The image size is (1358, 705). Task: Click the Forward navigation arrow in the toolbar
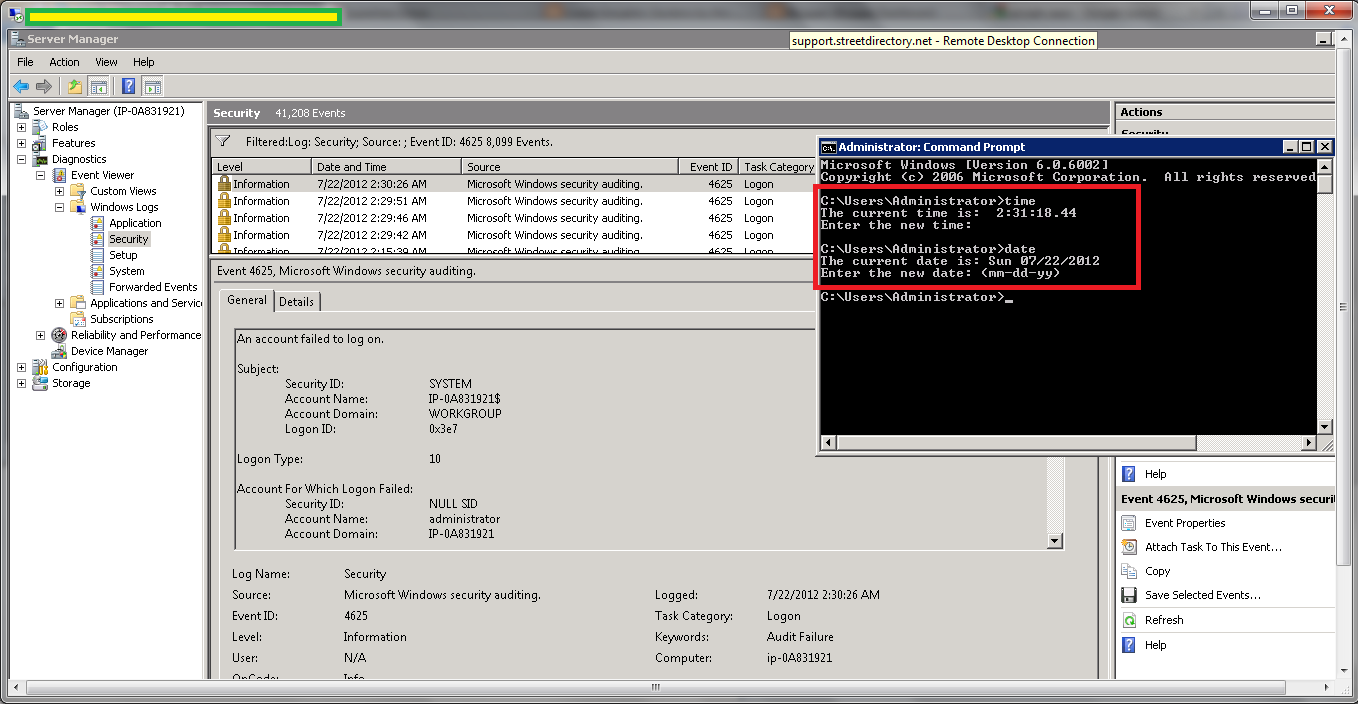coord(44,86)
